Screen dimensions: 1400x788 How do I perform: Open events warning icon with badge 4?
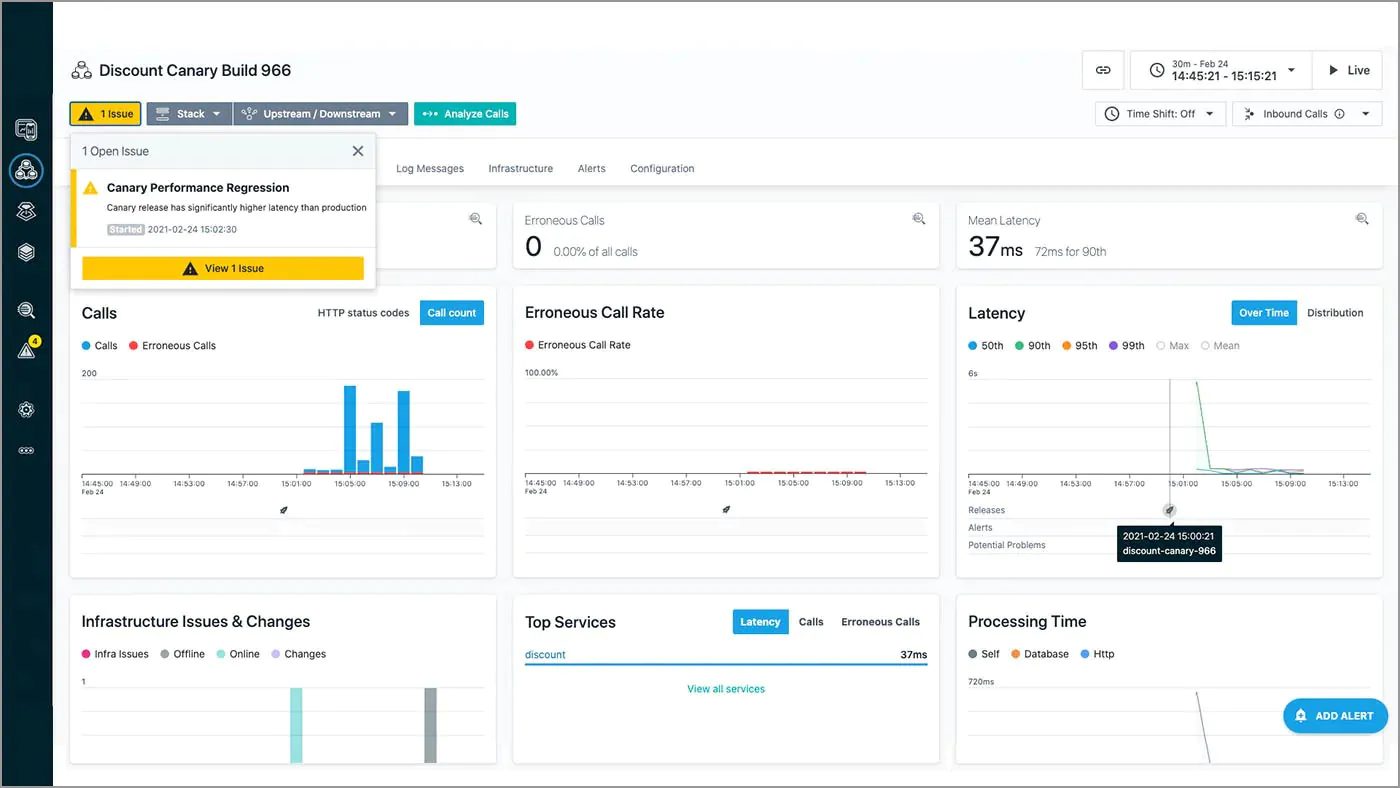coord(27,349)
